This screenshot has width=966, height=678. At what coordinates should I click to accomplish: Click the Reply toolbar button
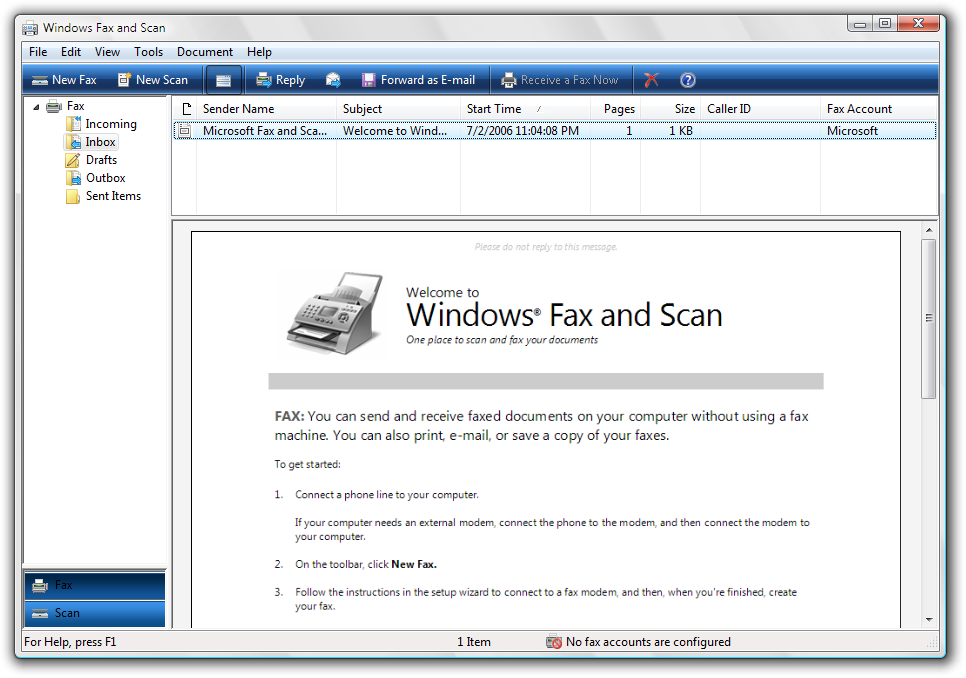coord(281,80)
